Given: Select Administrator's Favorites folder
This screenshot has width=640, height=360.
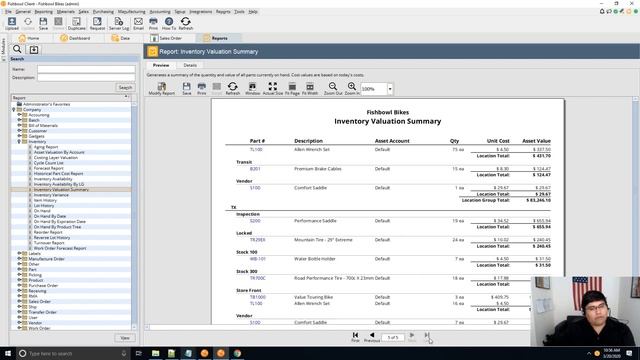Looking at the screenshot, I should point(47,104).
